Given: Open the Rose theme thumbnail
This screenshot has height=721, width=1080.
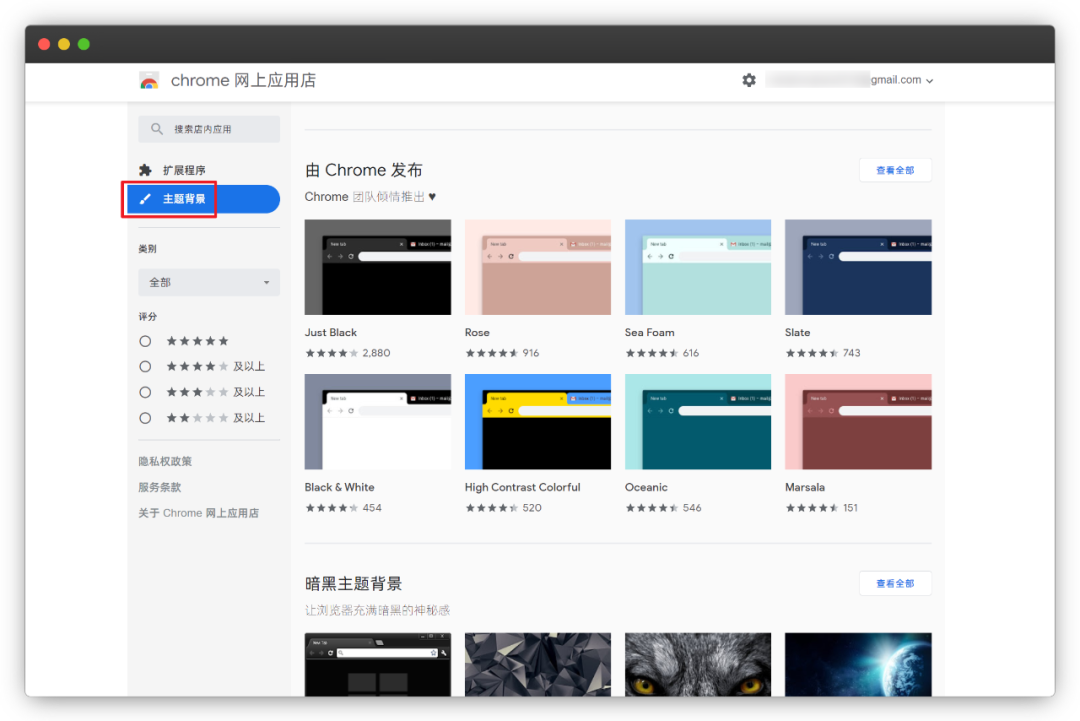Looking at the screenshot, I should coord(538,267).
